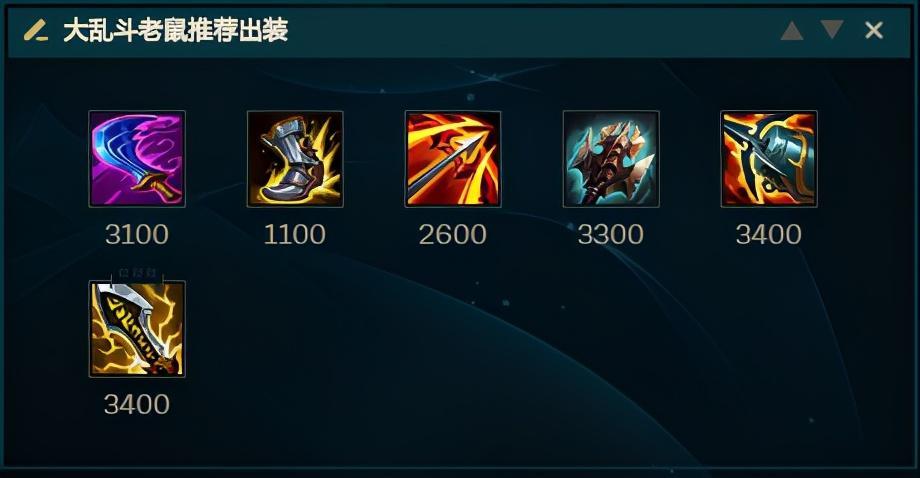920x478 pixels.
Task: Select the golden lightning sword item icon
Action: tap(137, 328)
